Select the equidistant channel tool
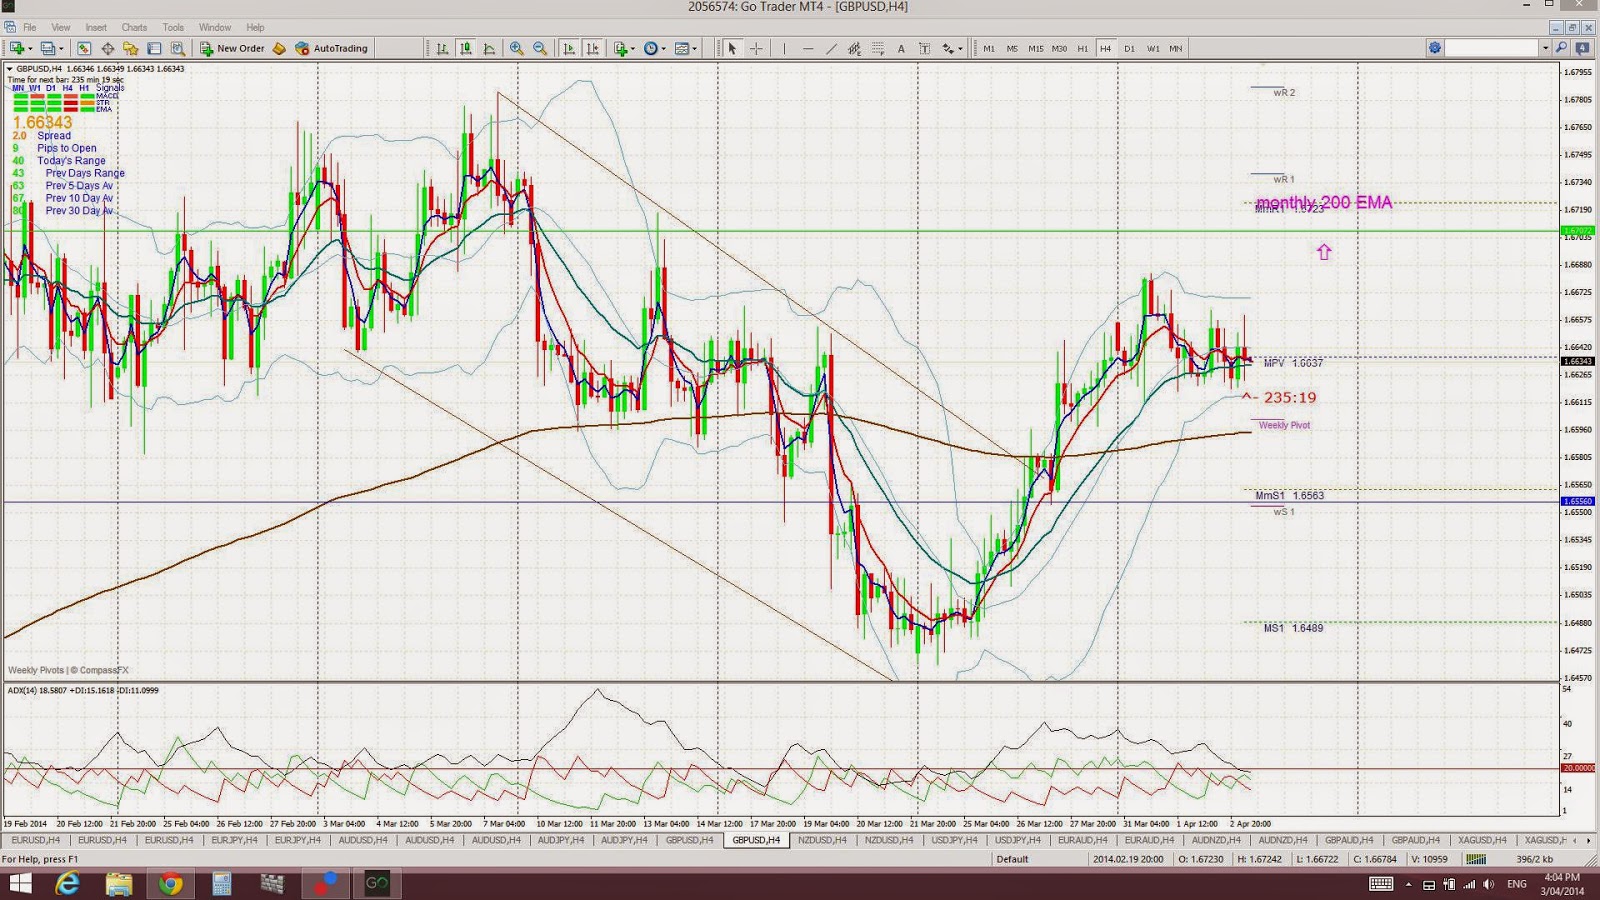1600x900 pixels. click(854, 48)
